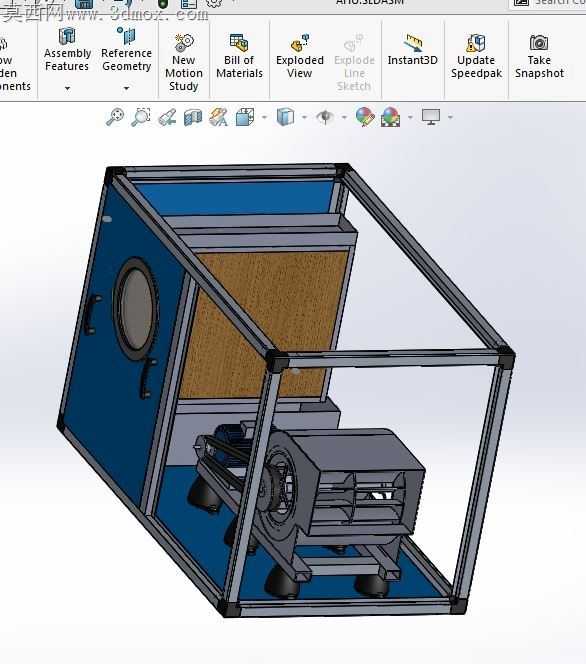This screenshot has height=664, width=586.
Task: Toggle the Section View tool
Action: 193,117
